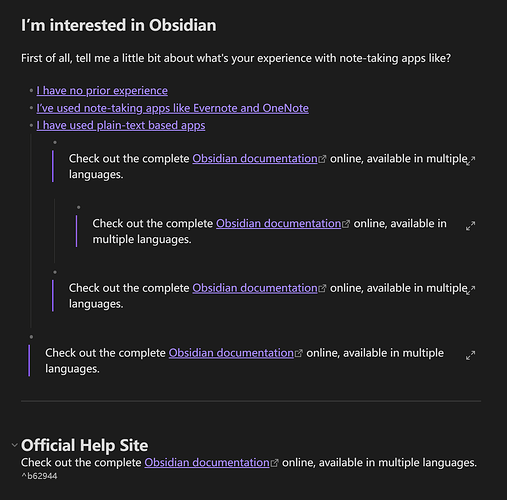Obsidian documentation link in embed below plain-text apps link

255,159
